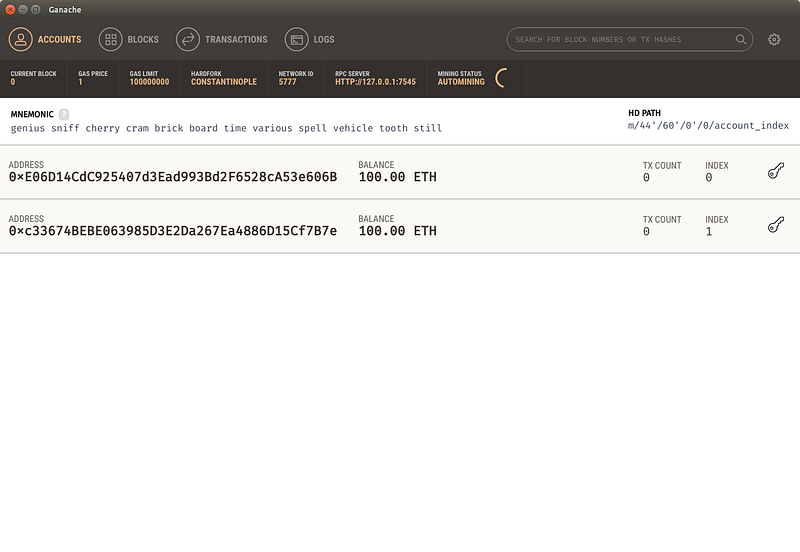The height and width of the screenshot is (552, 800).
Task: Click the Logs window icon
Action: click(296, 40)
